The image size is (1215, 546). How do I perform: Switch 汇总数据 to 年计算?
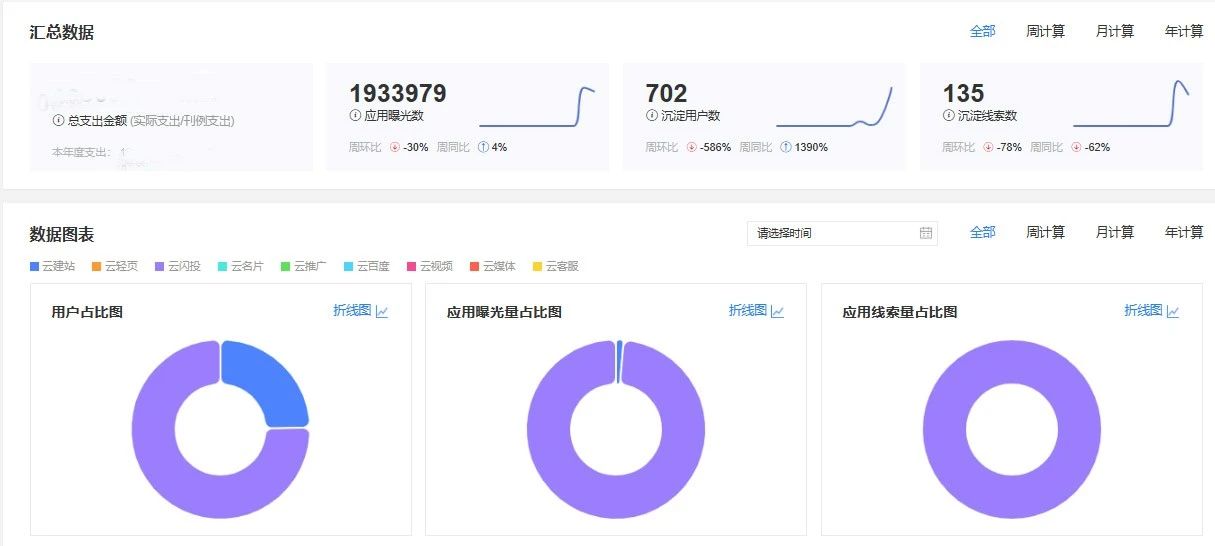click(1184, 32)
